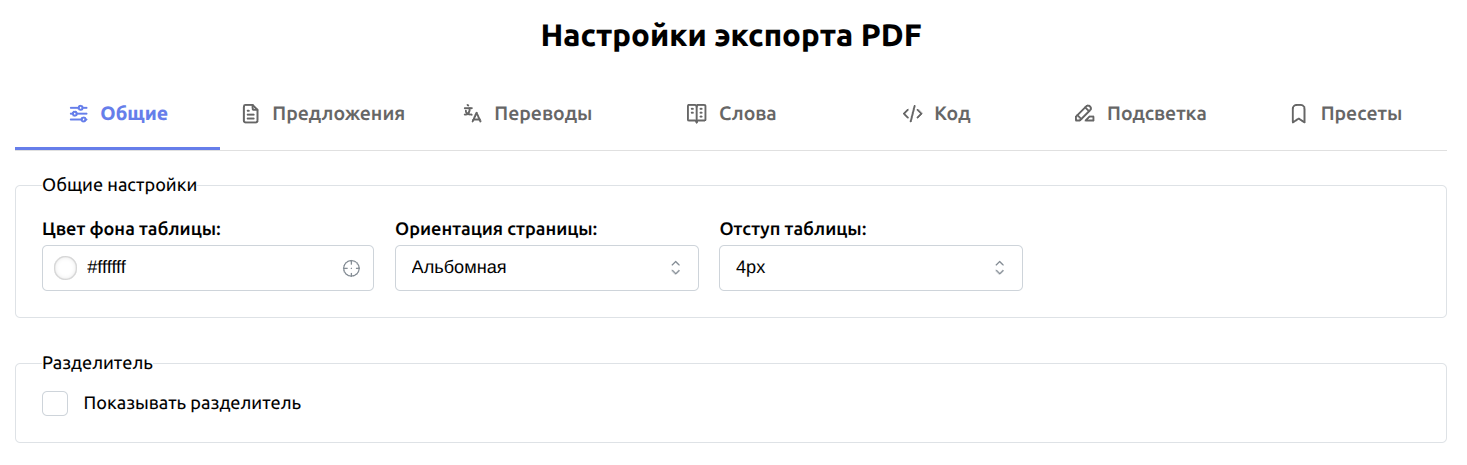This screenshot has width=1467, height=465.
Task: Select the Пресеты tab
Action: point(1360,114)
